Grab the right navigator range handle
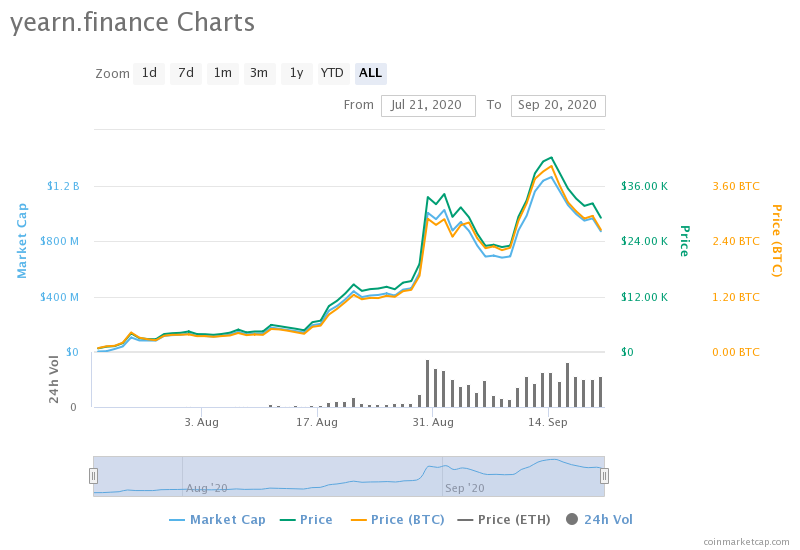This screenshot has width=800, height=550. (604, 476)
